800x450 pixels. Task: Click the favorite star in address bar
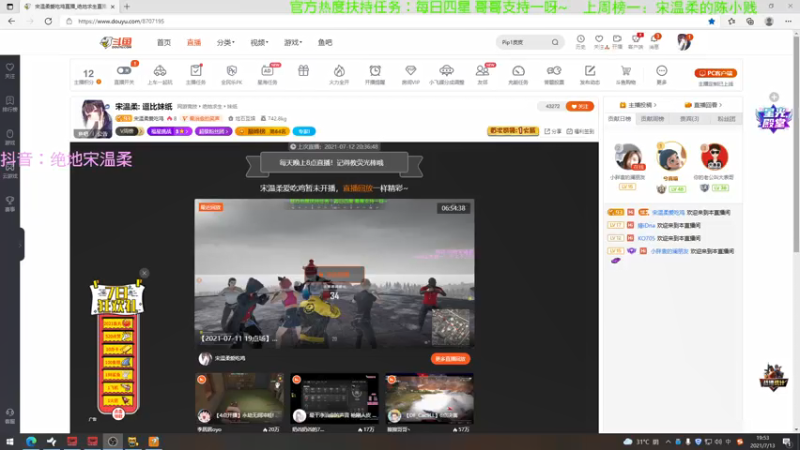click(711, 21)
